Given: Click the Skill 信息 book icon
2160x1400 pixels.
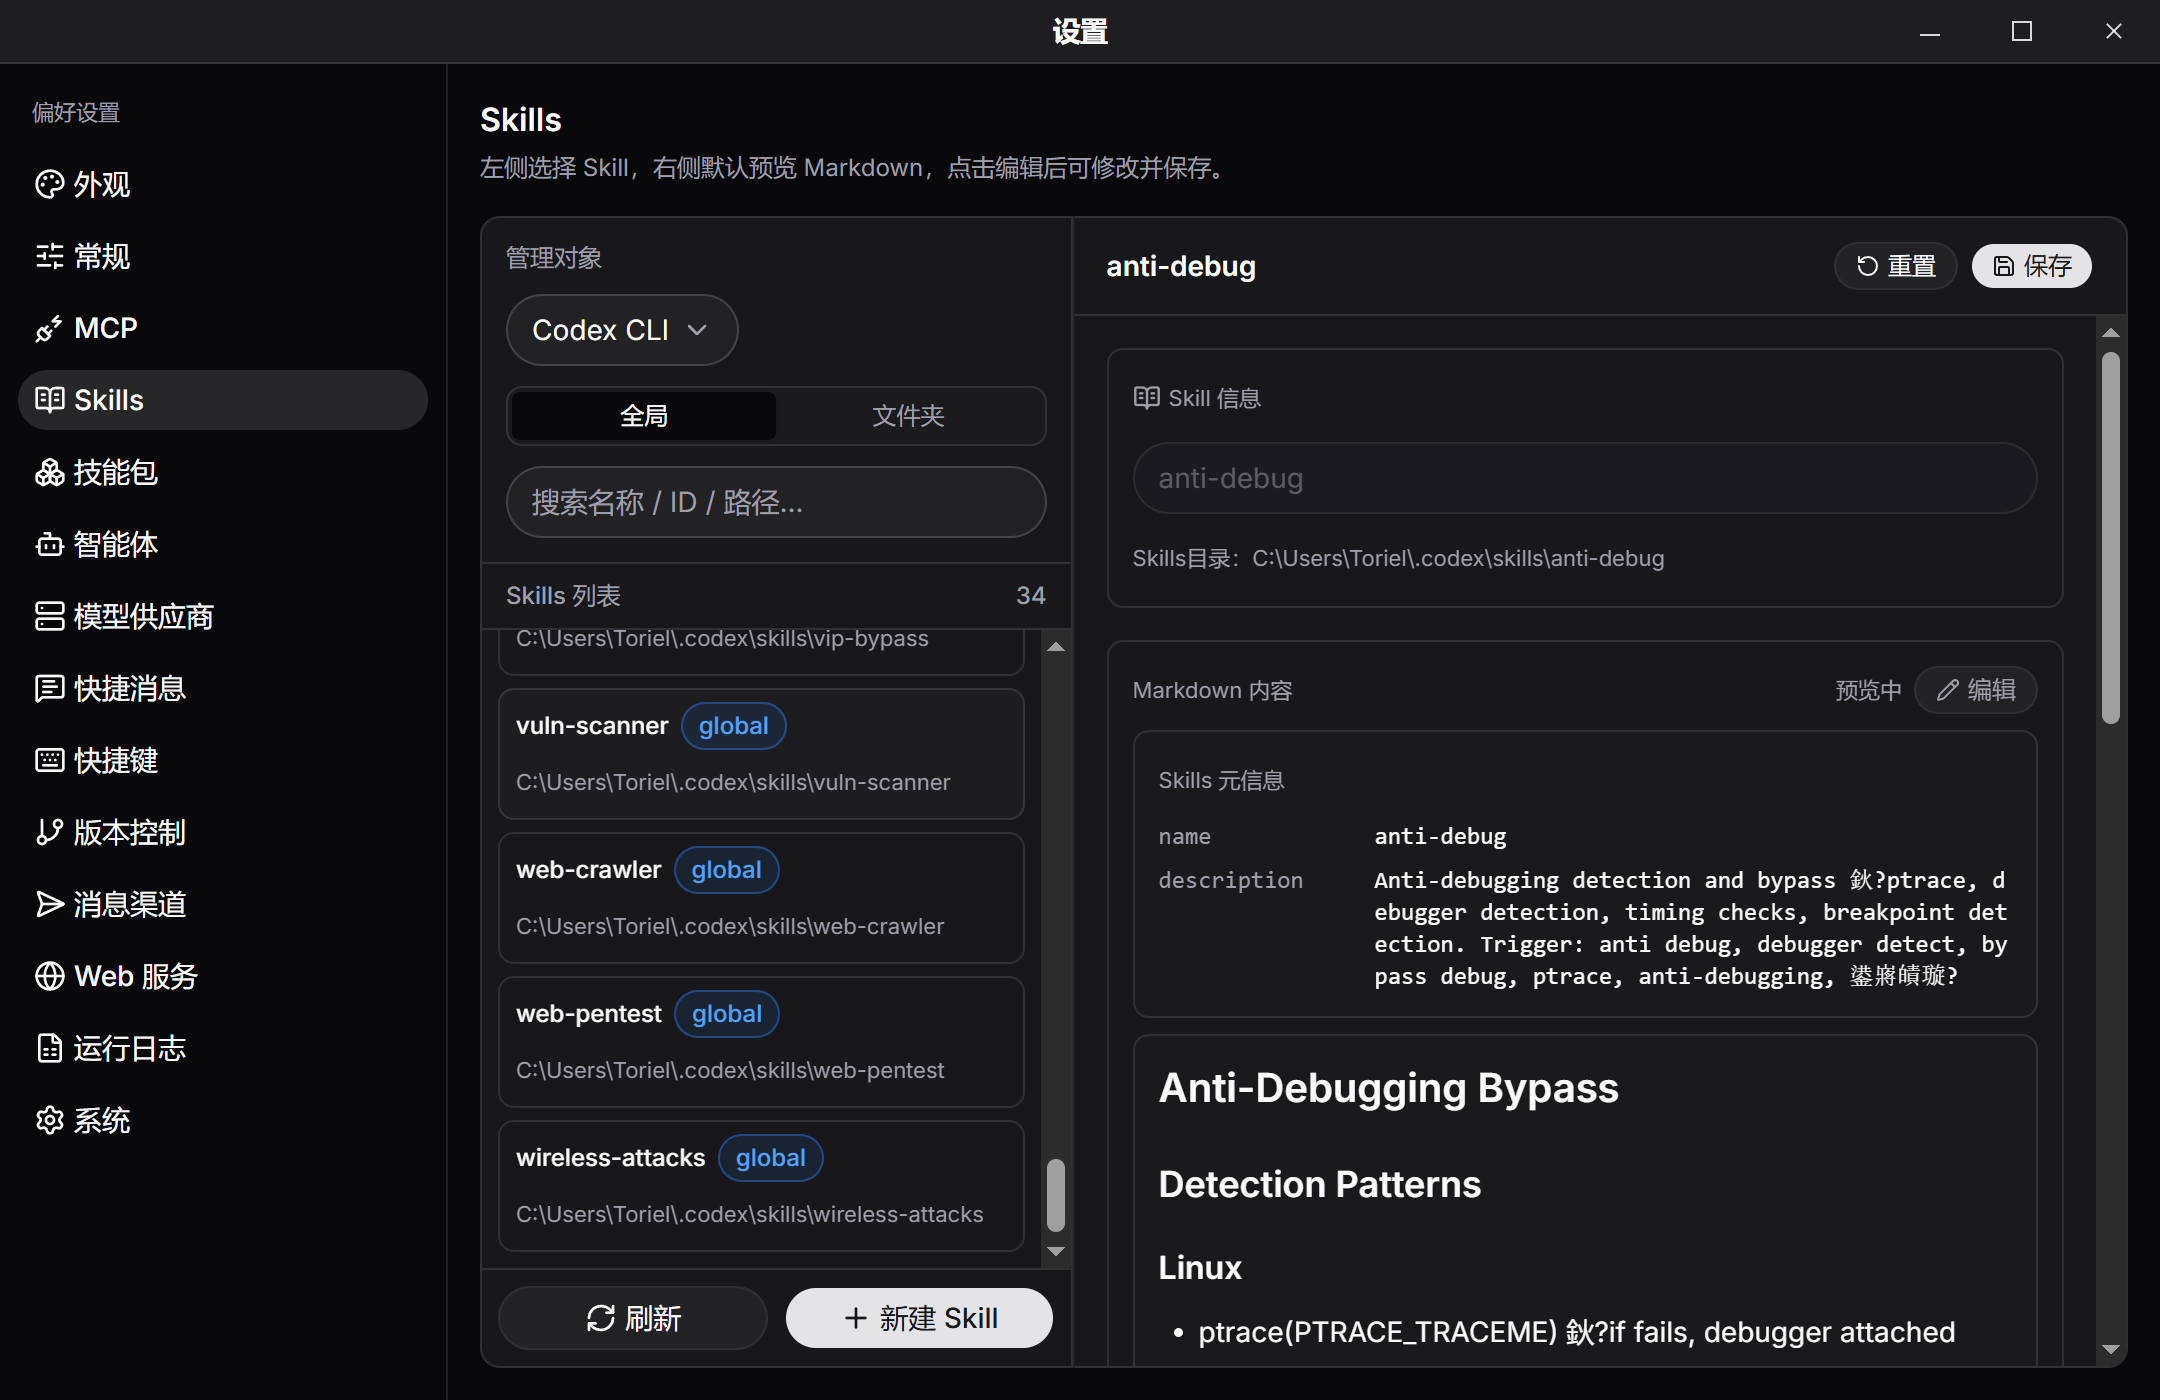Looking at the screenshot, I should click(1146, 398).
